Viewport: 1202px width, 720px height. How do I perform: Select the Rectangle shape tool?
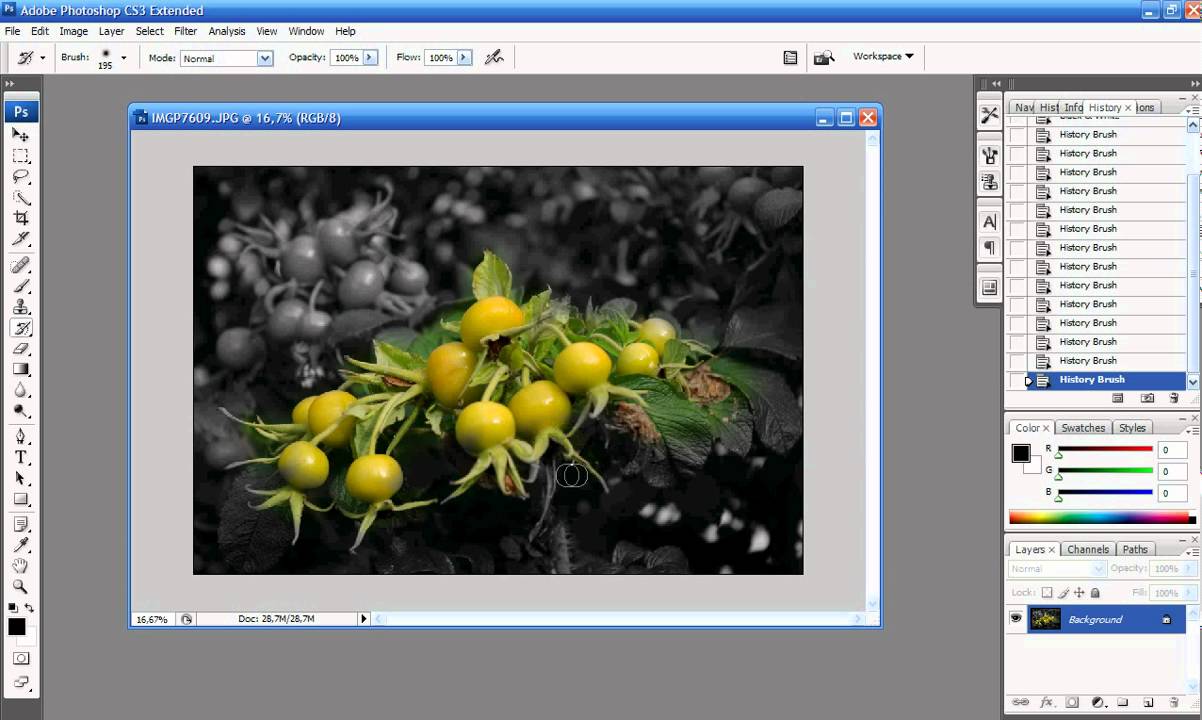[20, 500]
